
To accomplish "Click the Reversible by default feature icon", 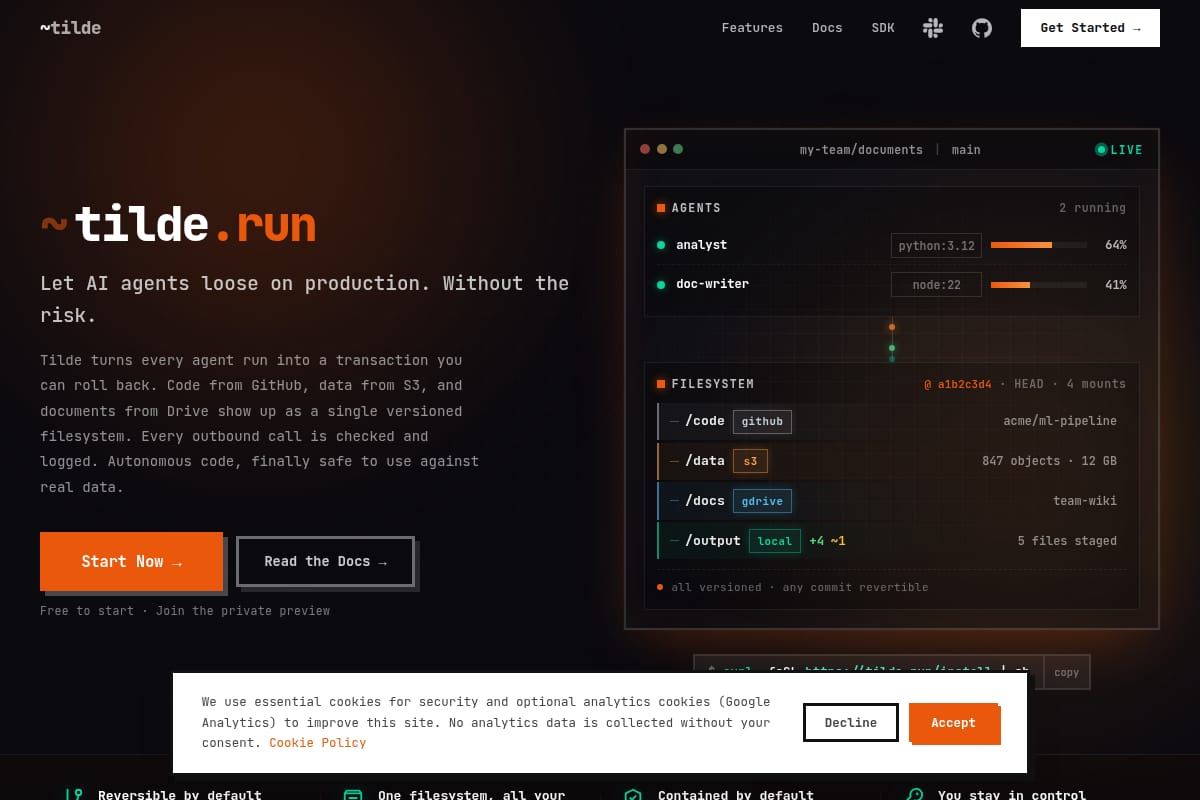I will pos(74,796).
